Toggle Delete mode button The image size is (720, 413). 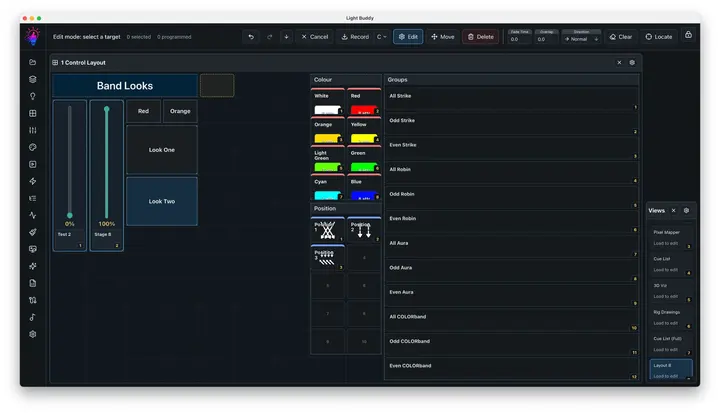tap(480, 37)
